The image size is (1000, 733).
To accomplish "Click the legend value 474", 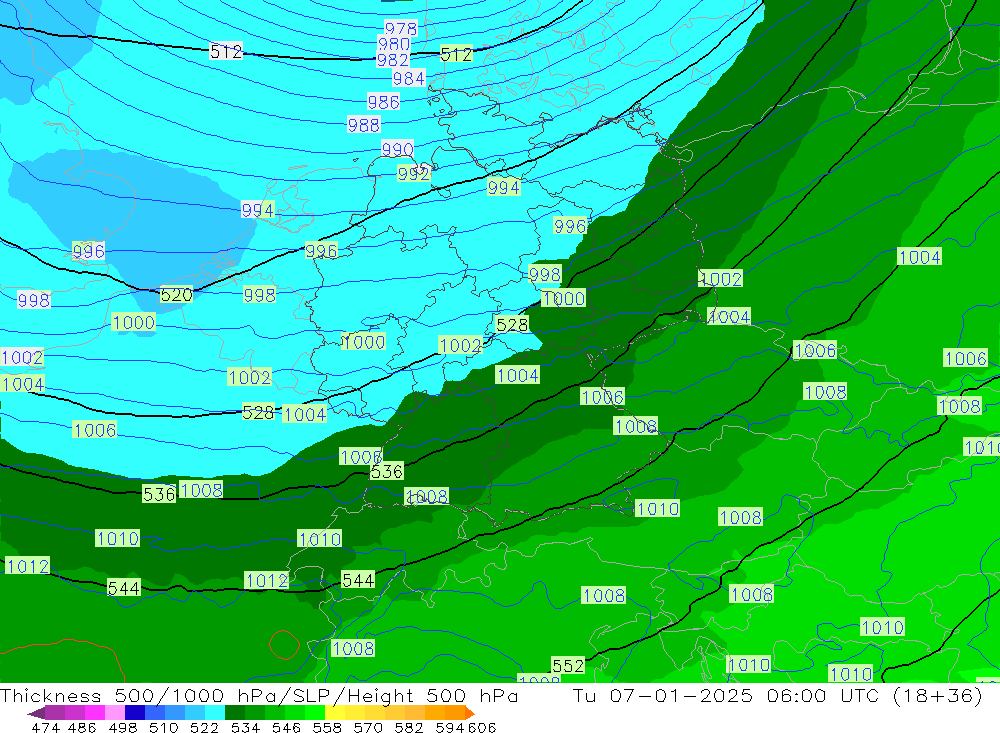I will 46,727.
